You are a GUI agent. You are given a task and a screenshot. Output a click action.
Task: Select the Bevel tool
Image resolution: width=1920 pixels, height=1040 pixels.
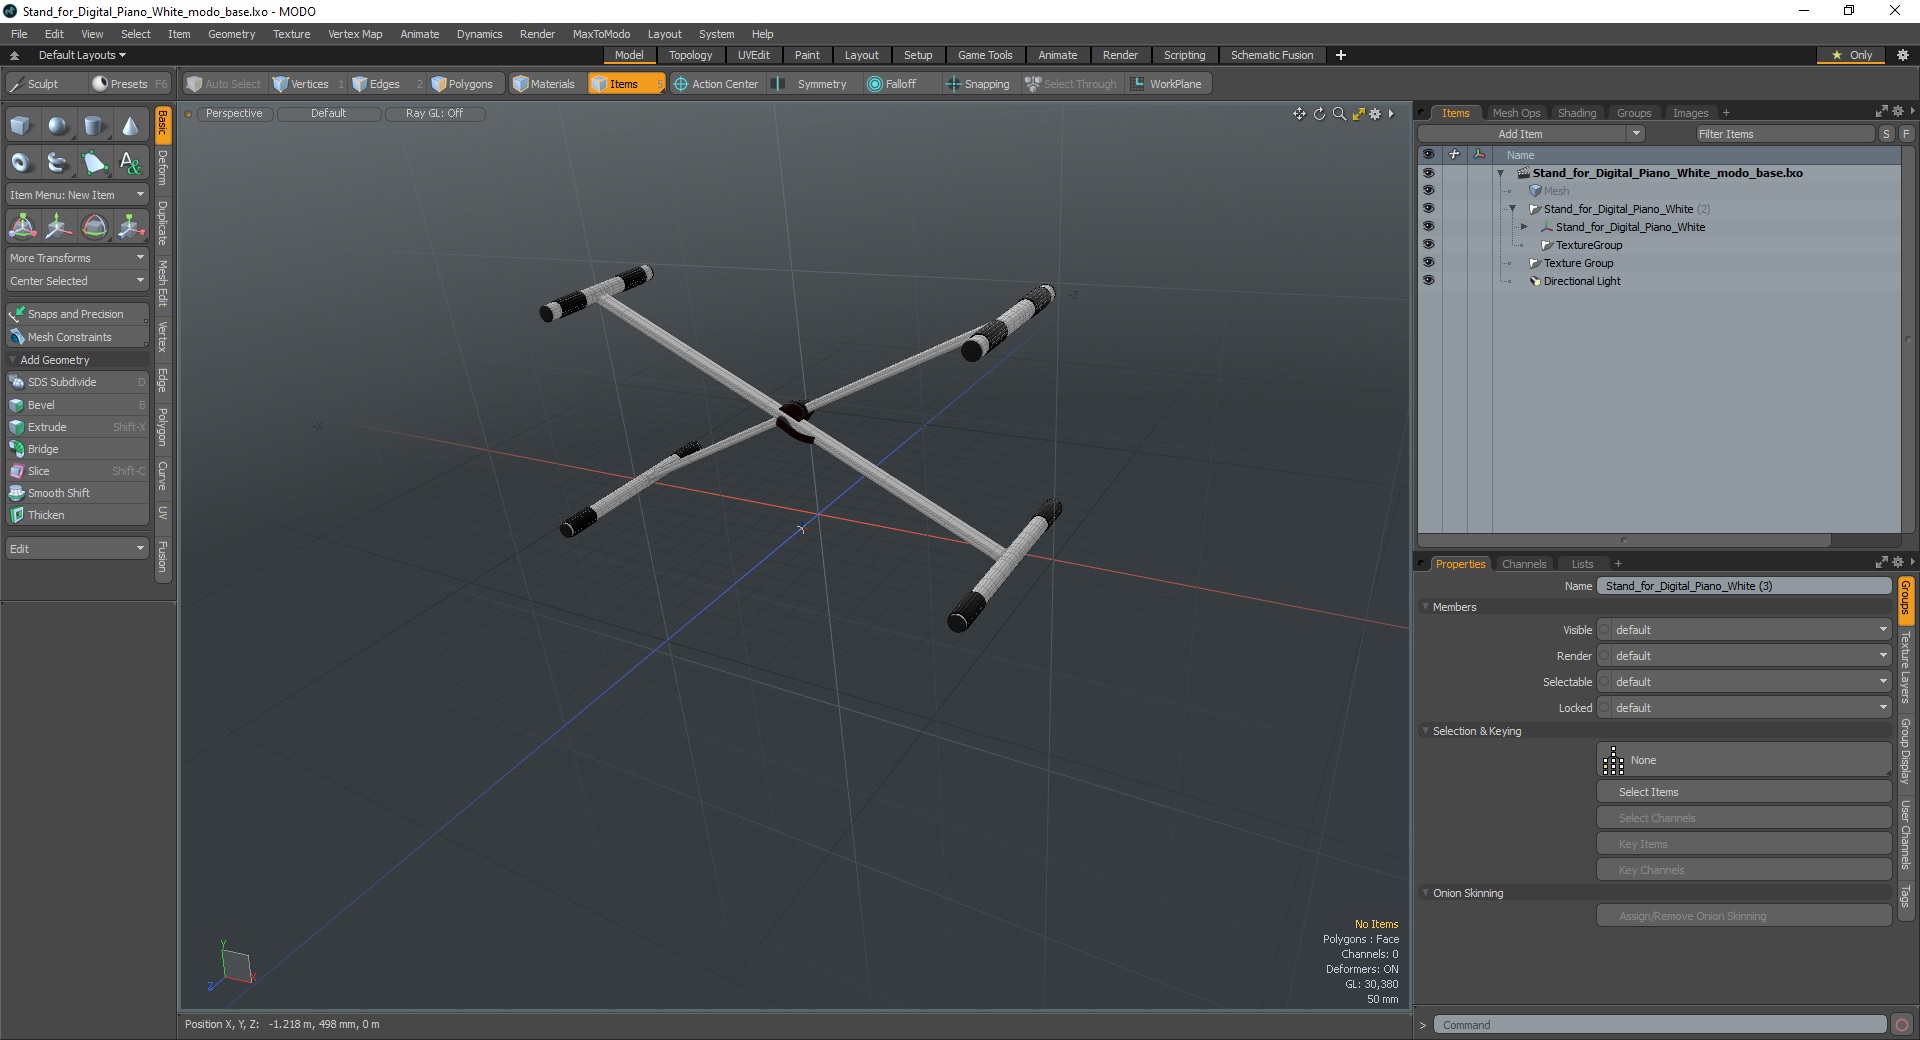tap(78, 405)
